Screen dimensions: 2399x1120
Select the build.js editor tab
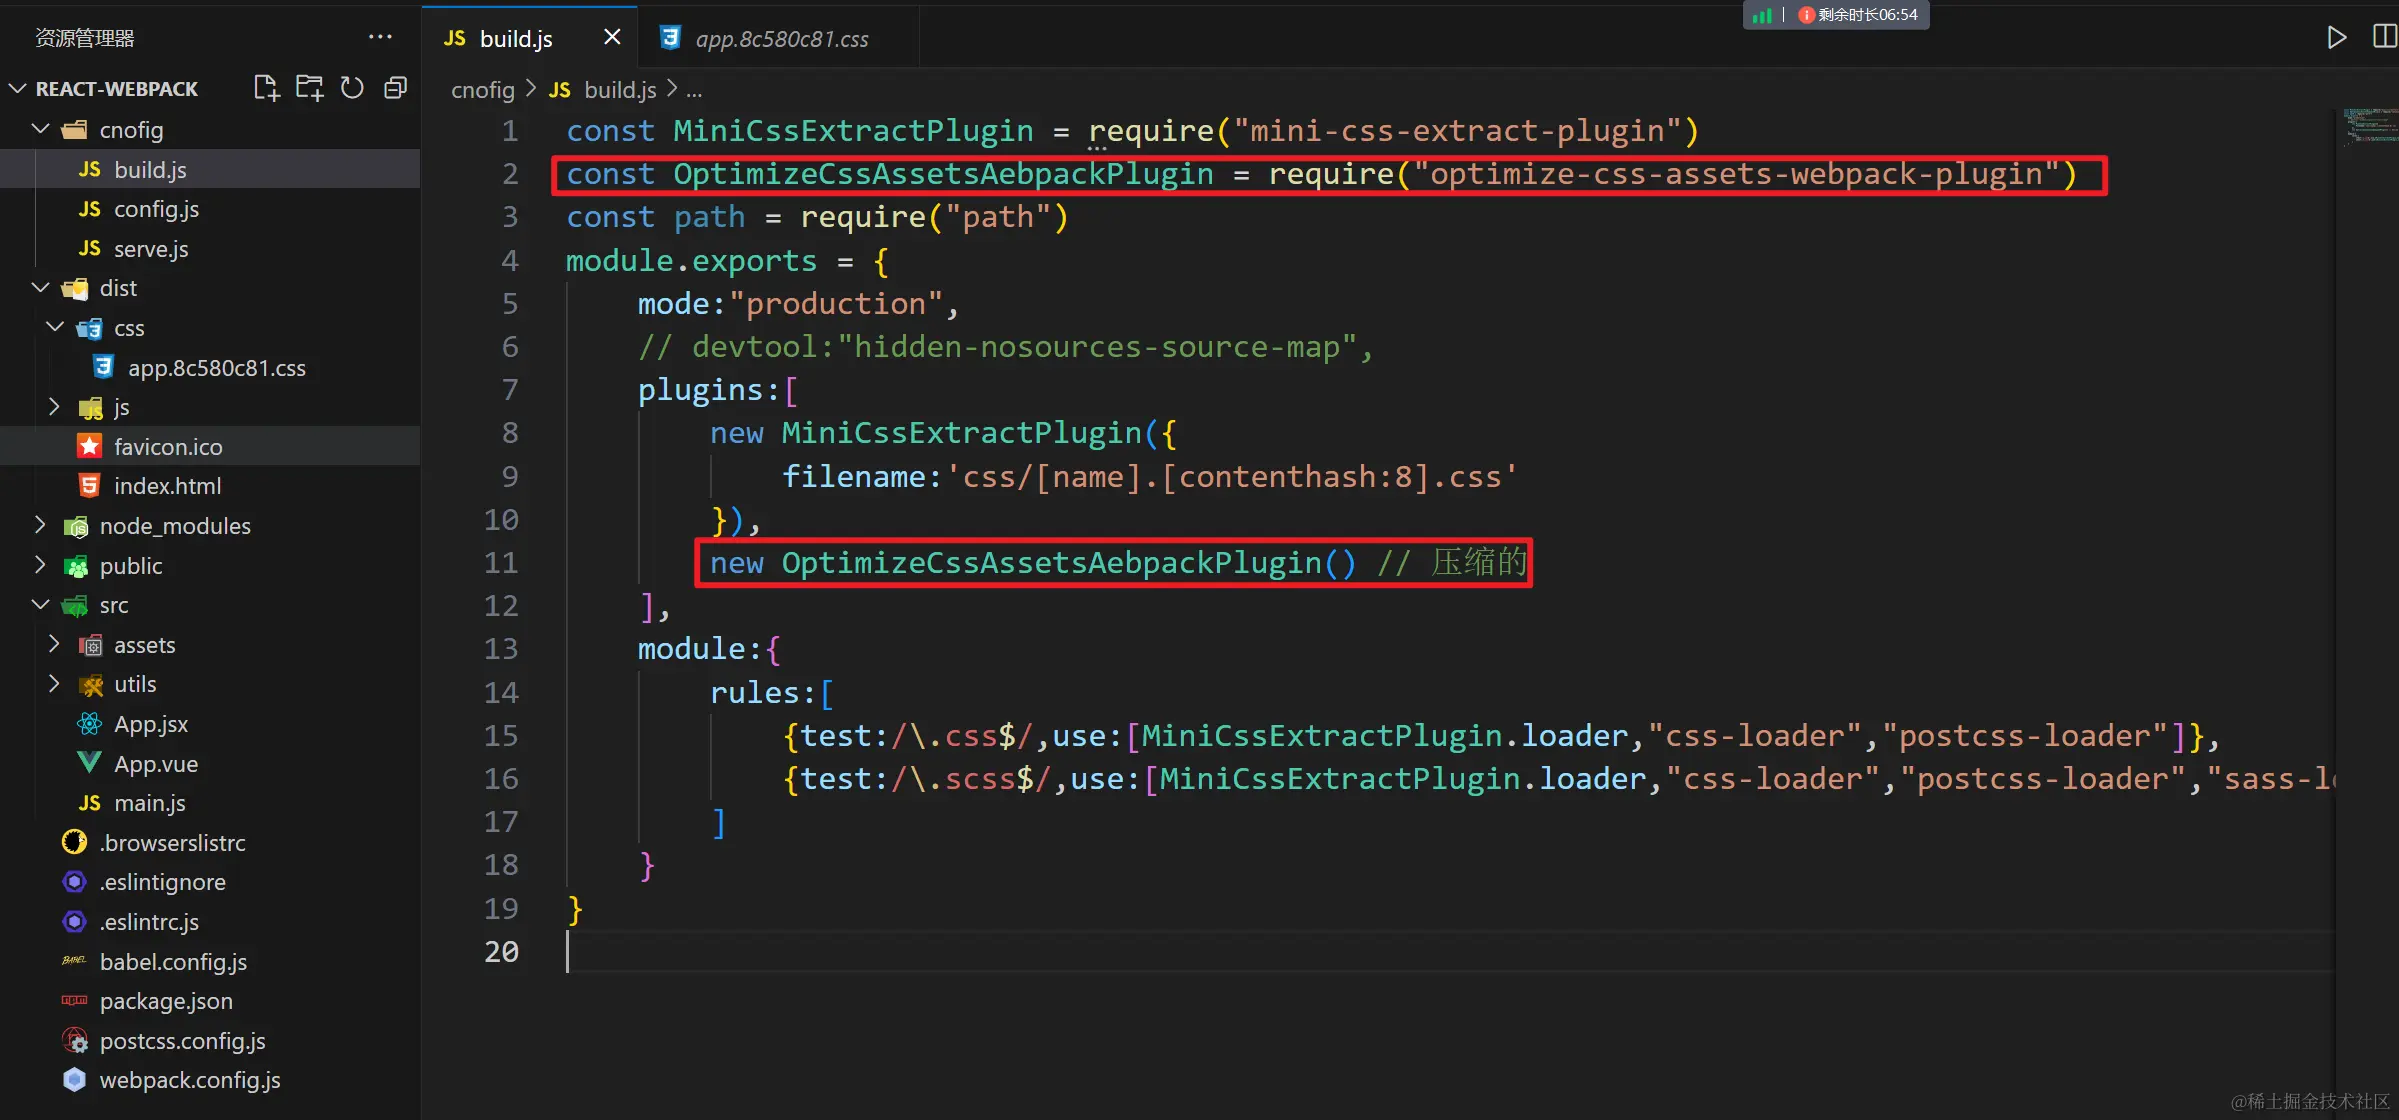click(x=515, y=39)
